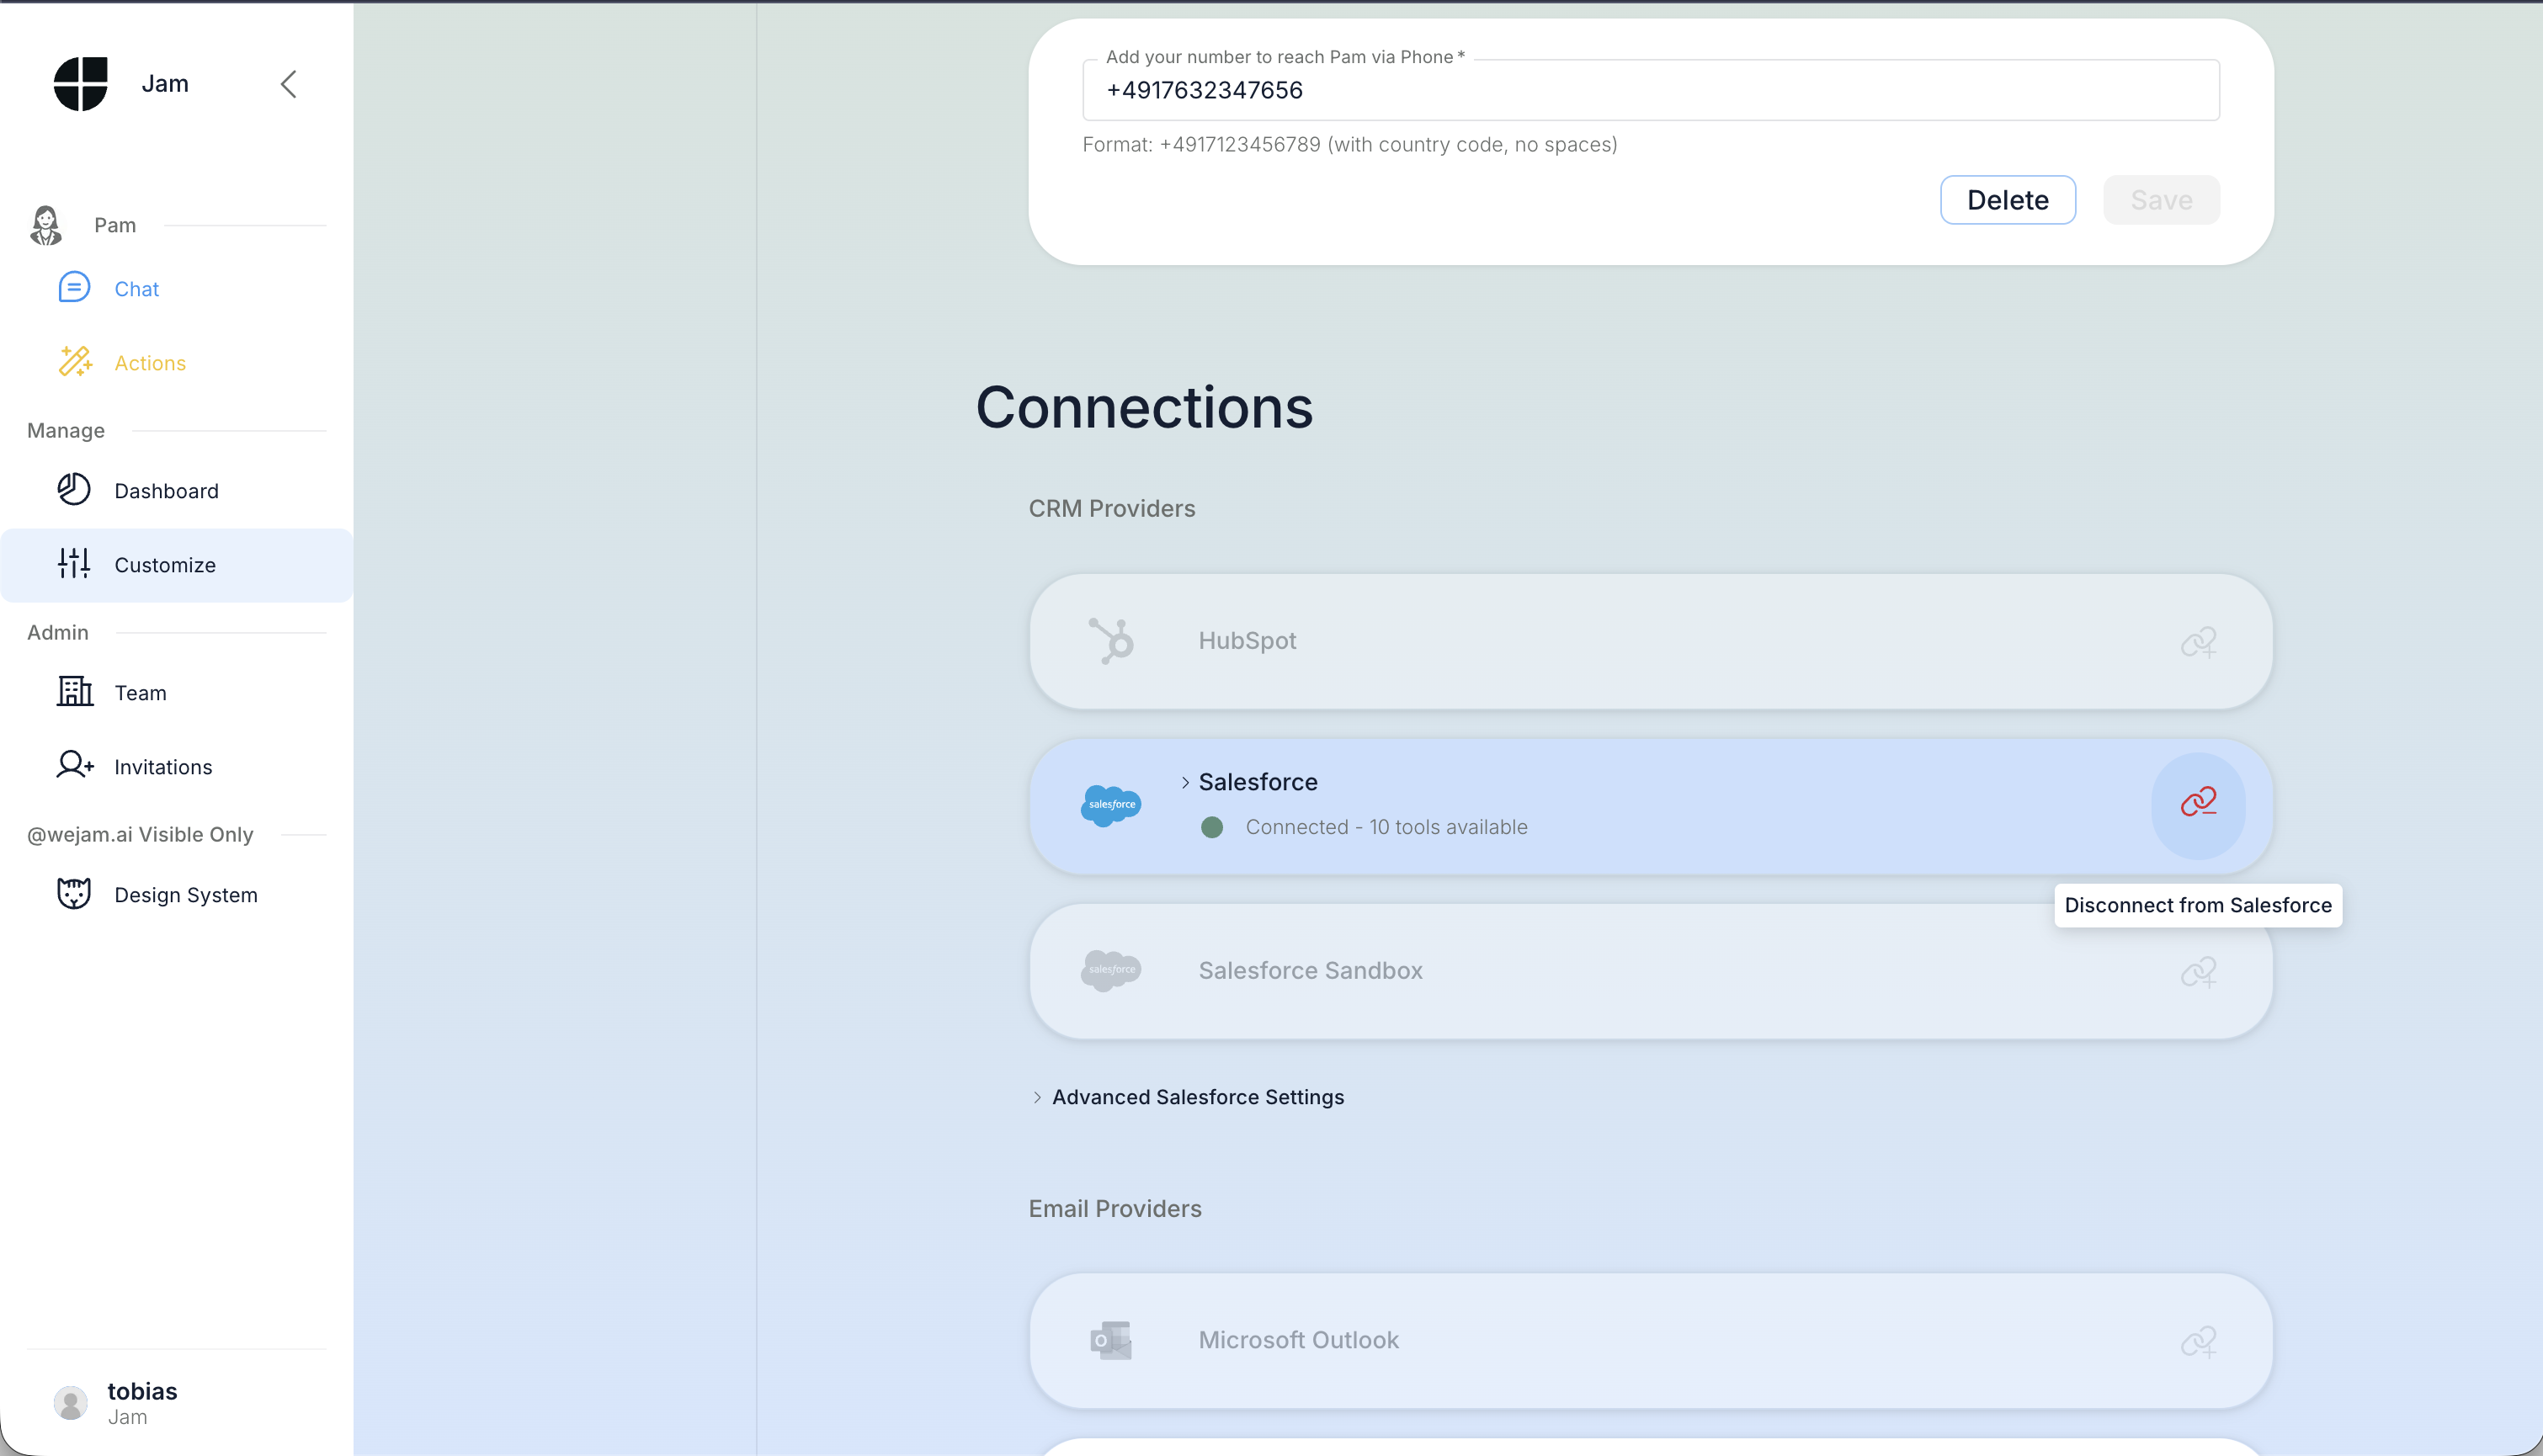This screenshot has height=1456, width=2543.
Task: Click the Manage section label
Action: 66,430
